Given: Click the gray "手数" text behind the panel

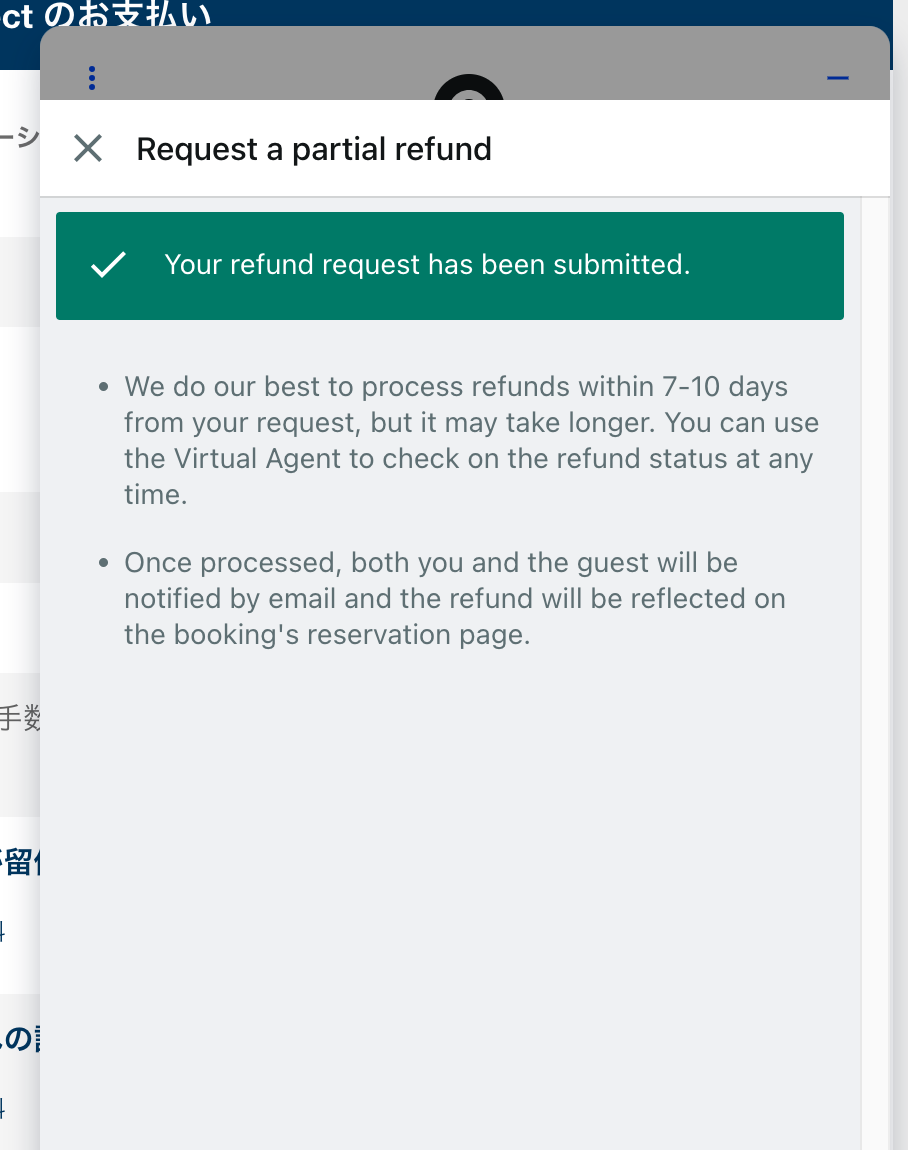Looking at the screenshot, I should pos(19,718).
